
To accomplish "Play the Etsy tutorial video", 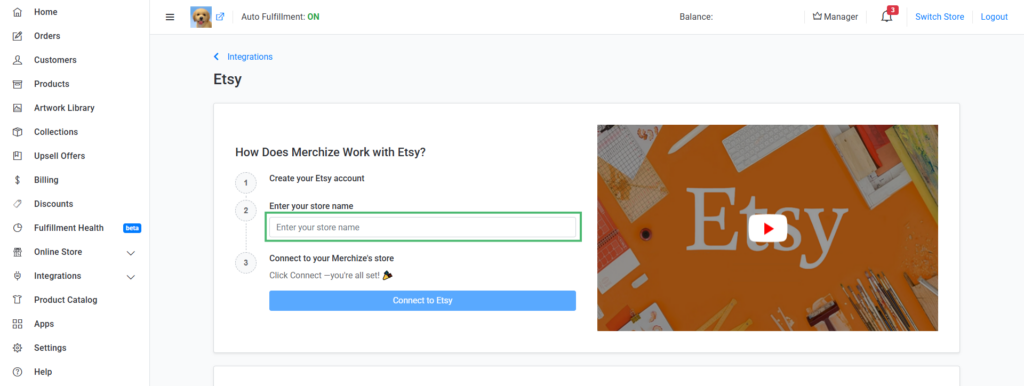I will click(x=767, y=229).
